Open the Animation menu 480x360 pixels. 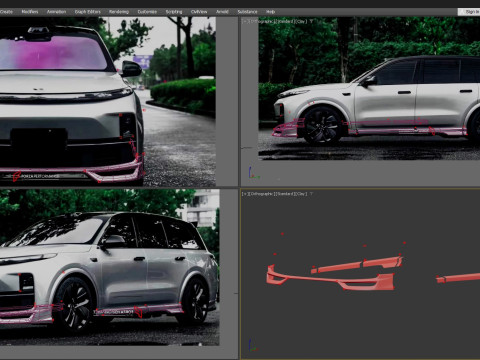[x=56, y=12]
